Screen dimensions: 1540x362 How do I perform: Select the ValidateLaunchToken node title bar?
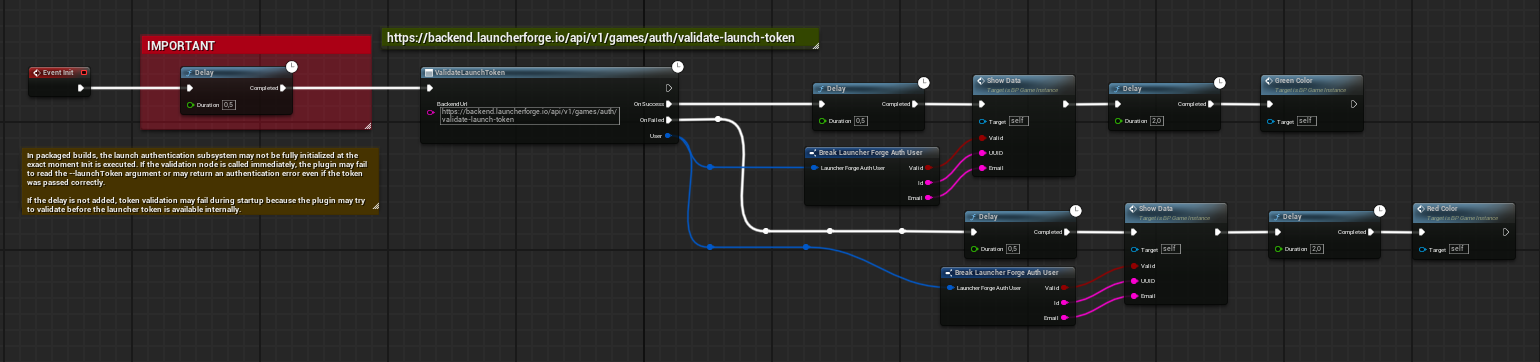click(x=550, y=73)
